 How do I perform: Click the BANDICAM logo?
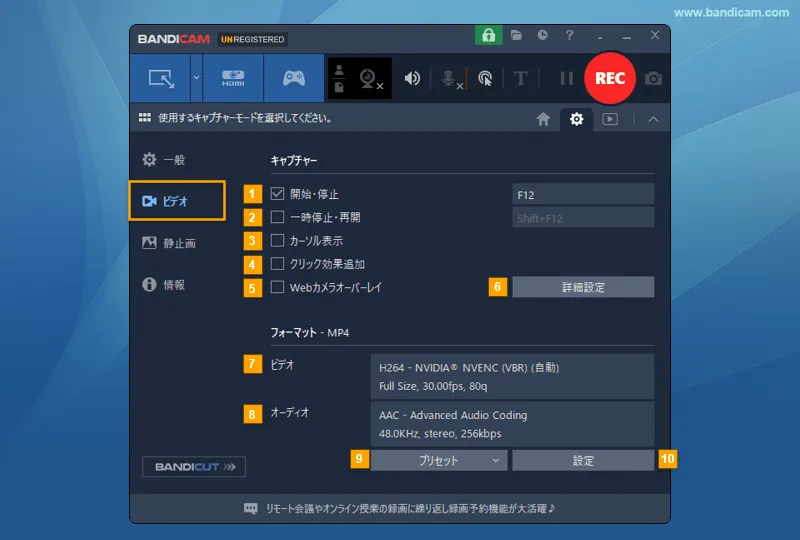point(173,39)
